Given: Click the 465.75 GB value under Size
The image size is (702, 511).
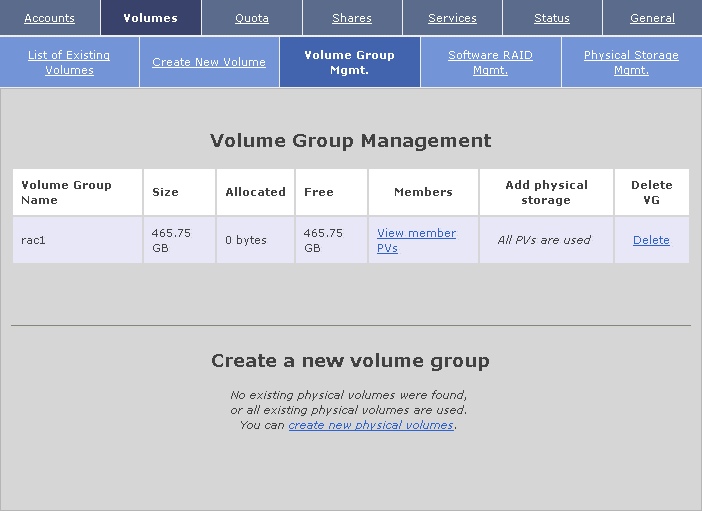Looking at the screenshot, I should pyautogui.click(x=171, y=240).
